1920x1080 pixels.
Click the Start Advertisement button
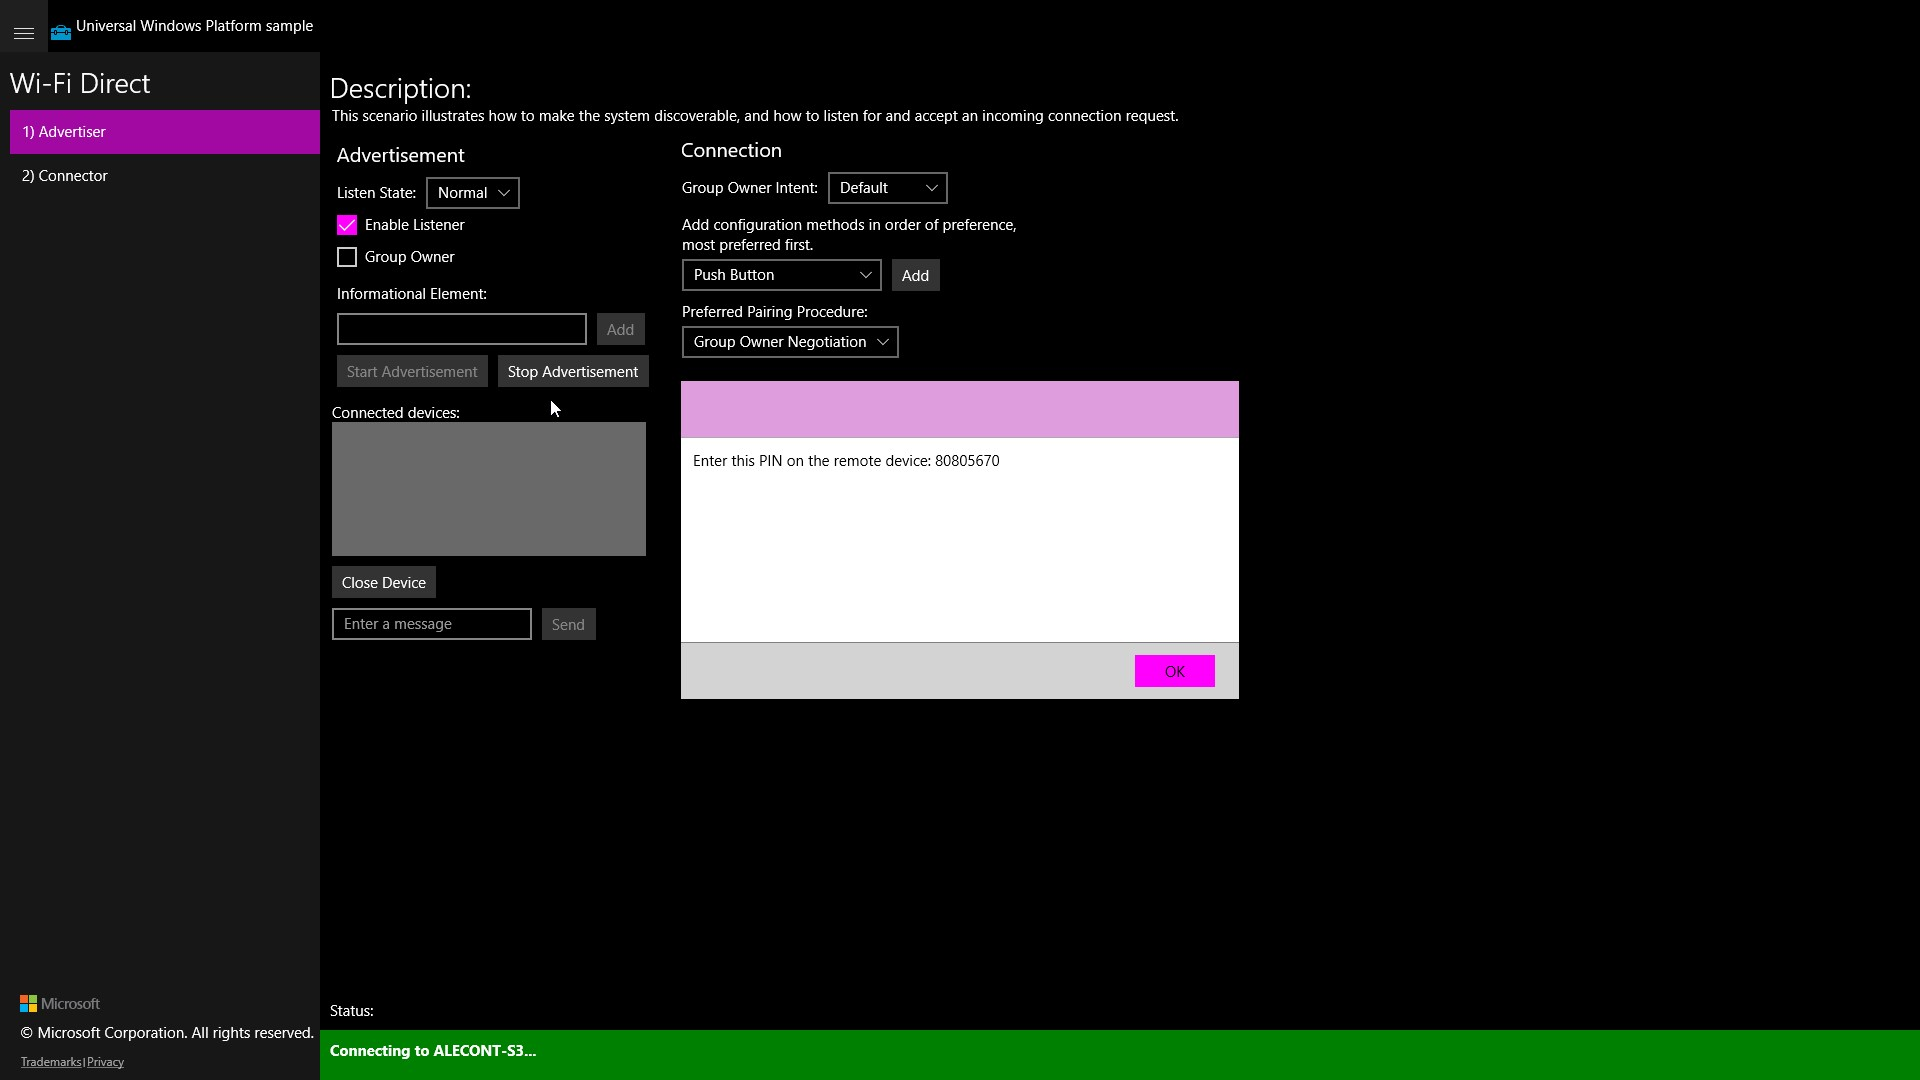(412, 371)
